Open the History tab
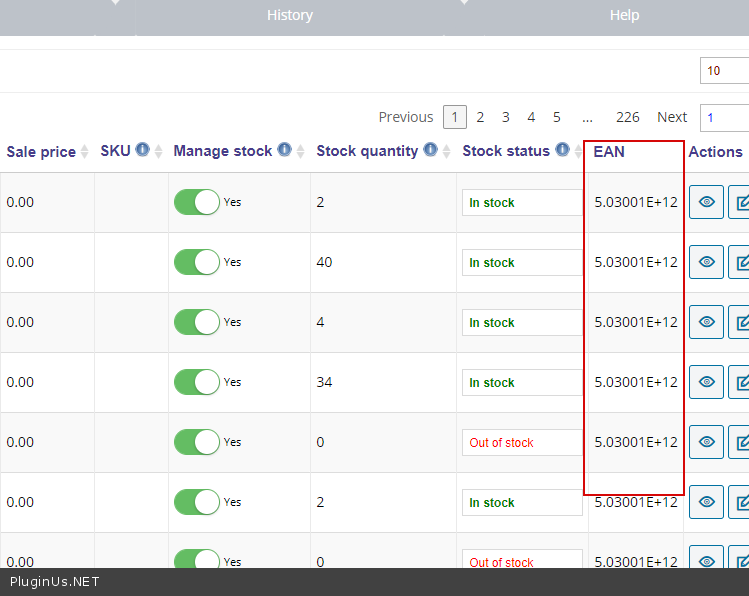The height and width of the screenshot is (596, 749). [290, 15]
